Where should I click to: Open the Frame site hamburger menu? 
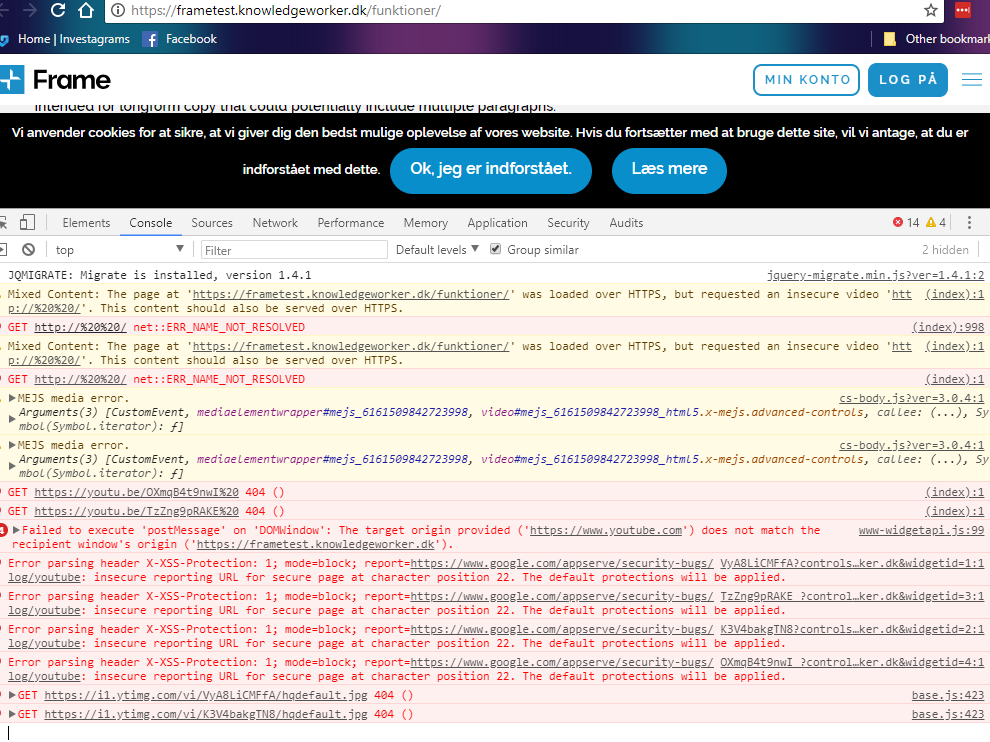[x=971, y=80]
